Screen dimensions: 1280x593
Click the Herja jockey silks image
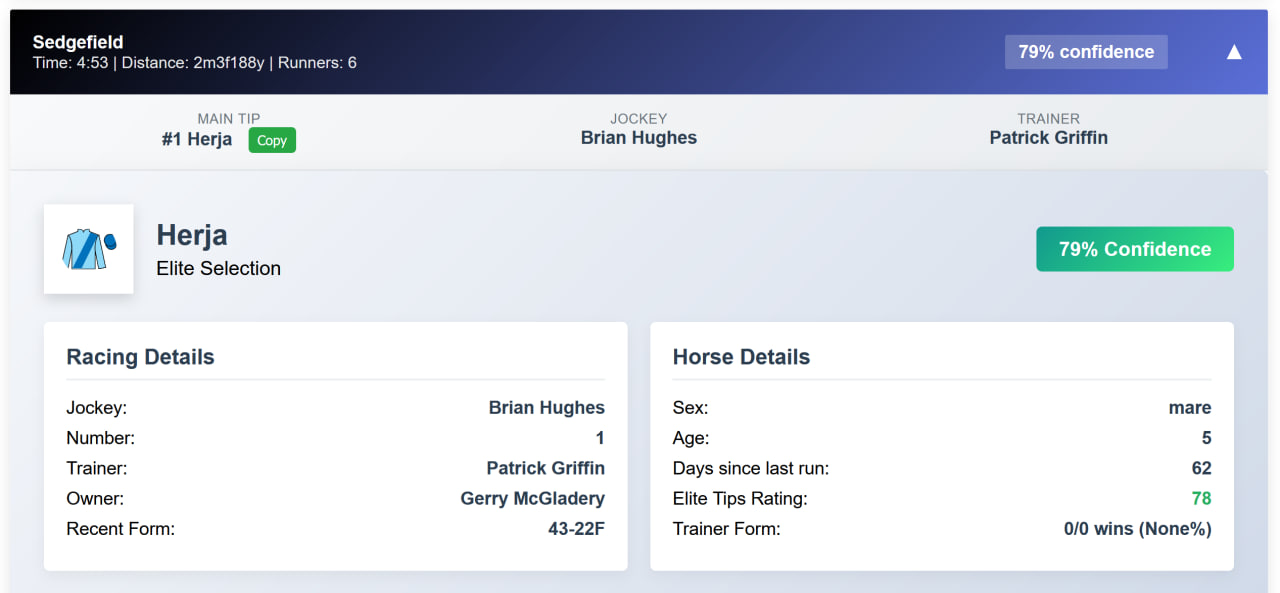[x=89, y=249]
